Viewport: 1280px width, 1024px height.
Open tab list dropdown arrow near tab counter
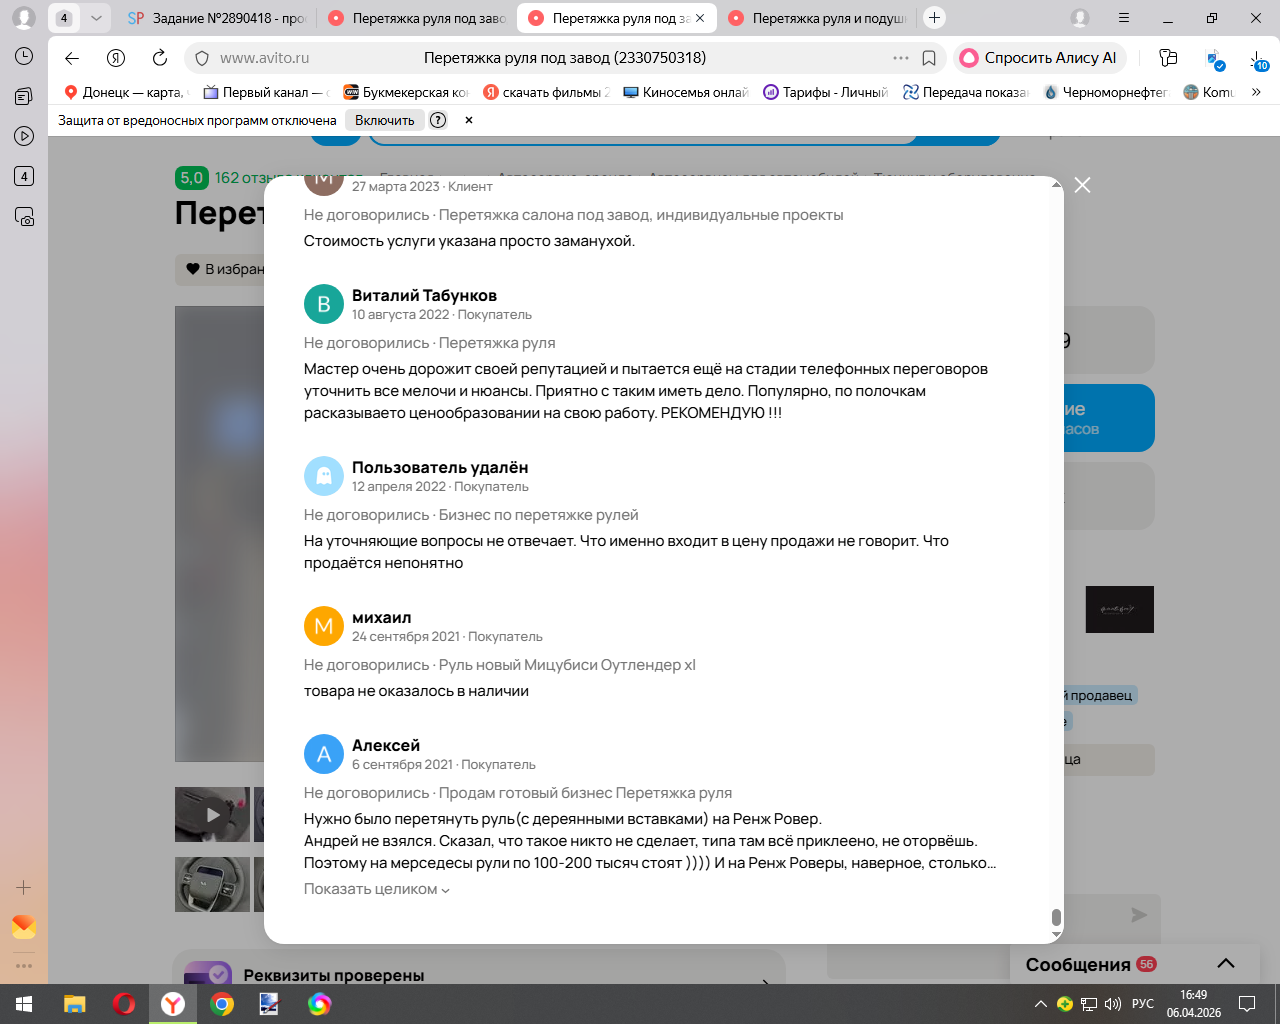96,18
